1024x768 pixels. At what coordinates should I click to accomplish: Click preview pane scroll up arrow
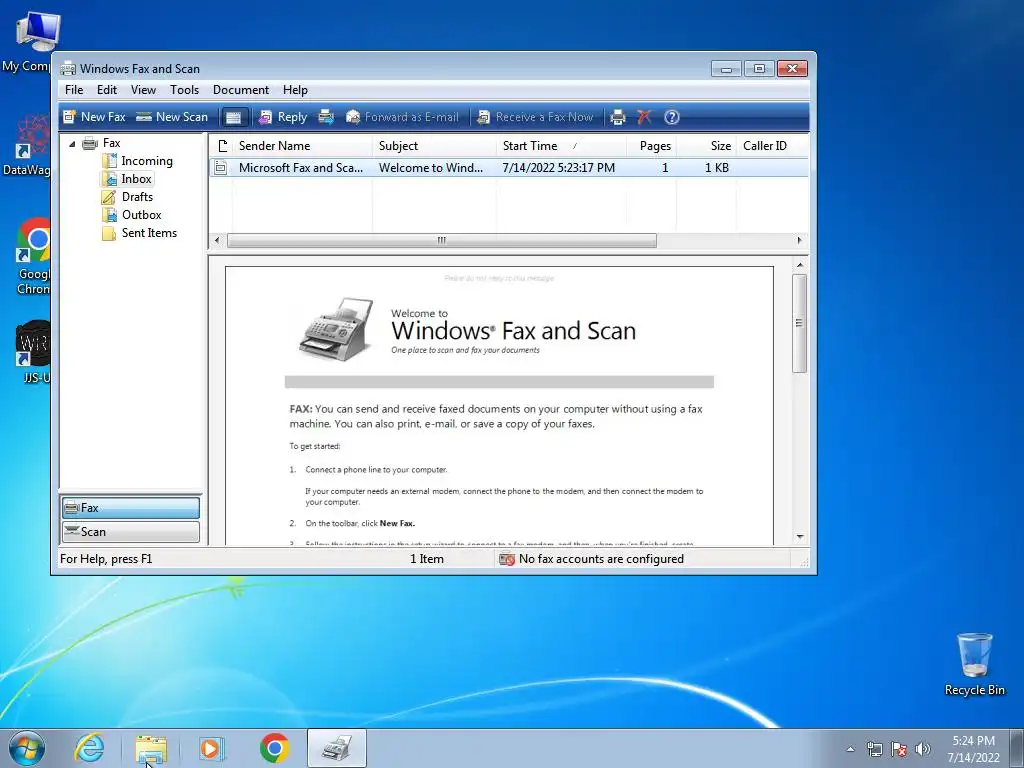[800, 264]
